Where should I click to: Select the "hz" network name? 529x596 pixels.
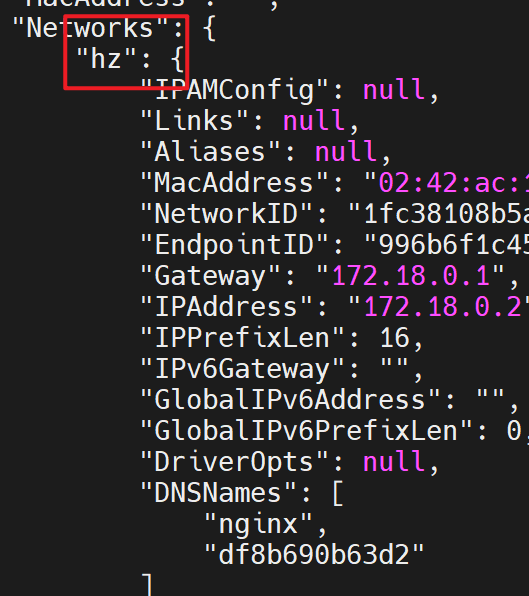pos(106,59)
